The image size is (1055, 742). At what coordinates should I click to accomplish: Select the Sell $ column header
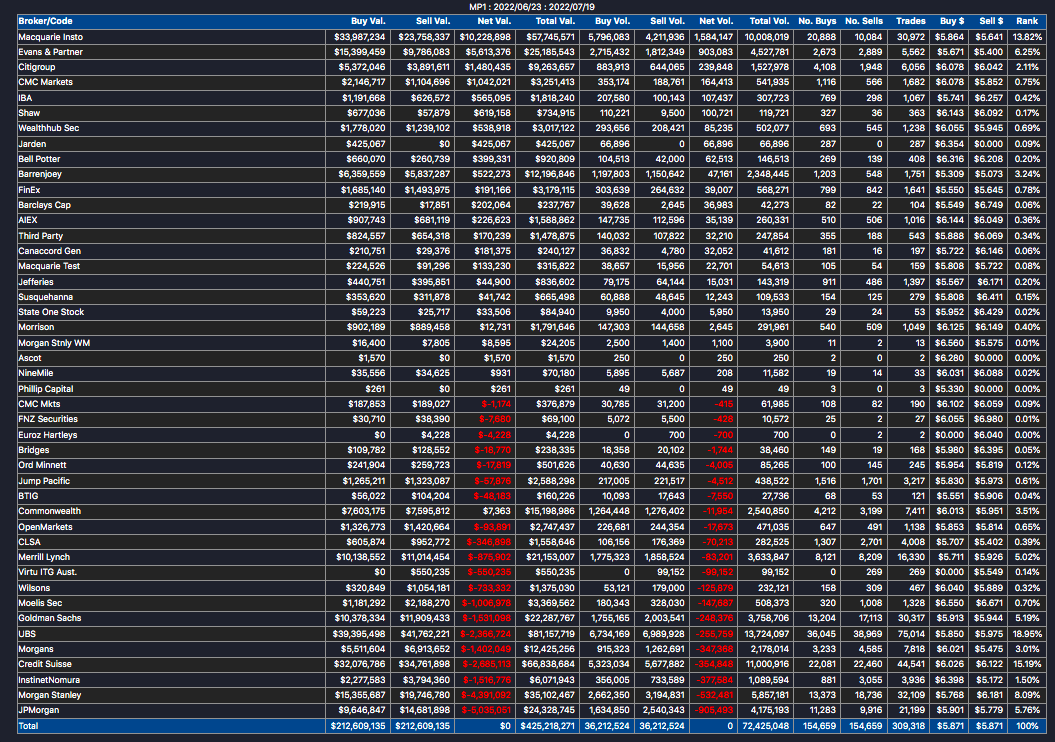point(991,21)
